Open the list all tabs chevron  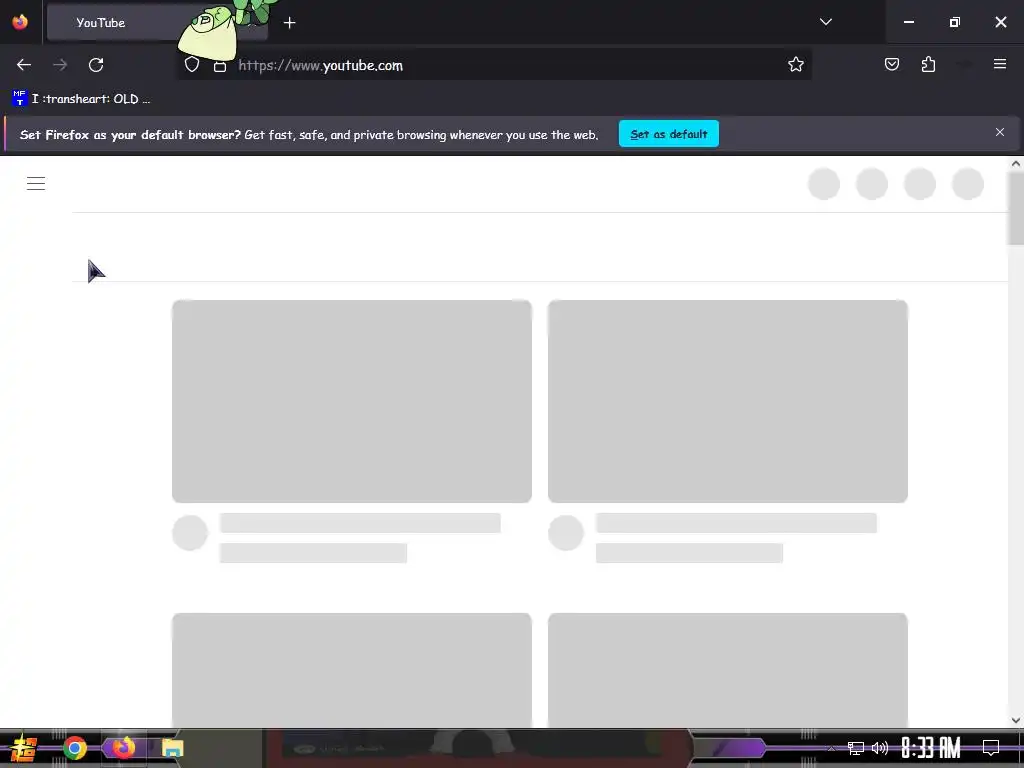(825, 22)
